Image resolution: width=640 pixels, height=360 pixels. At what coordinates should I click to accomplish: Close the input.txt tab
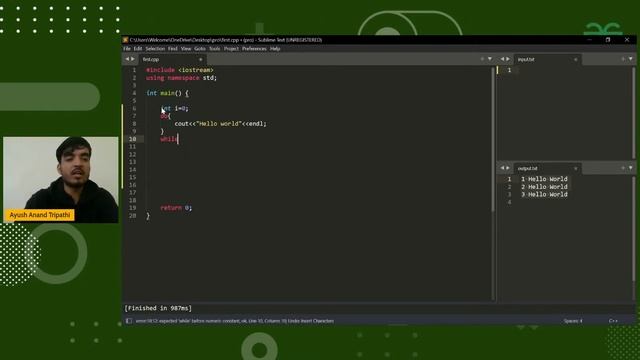(576, 60)
